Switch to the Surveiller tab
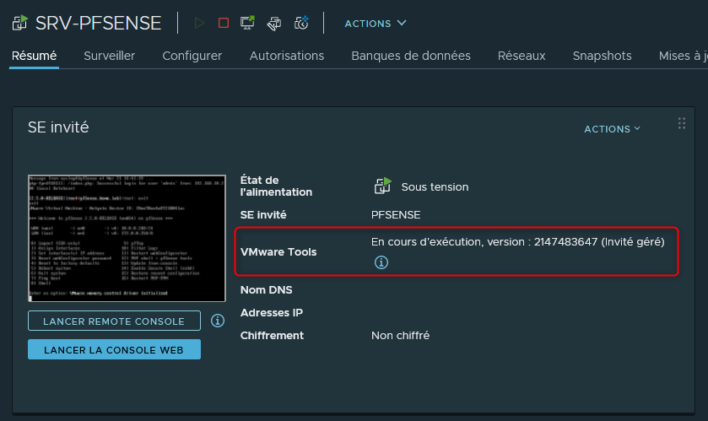This screenshot has width=708, height=421. click(x=109, y=56)
